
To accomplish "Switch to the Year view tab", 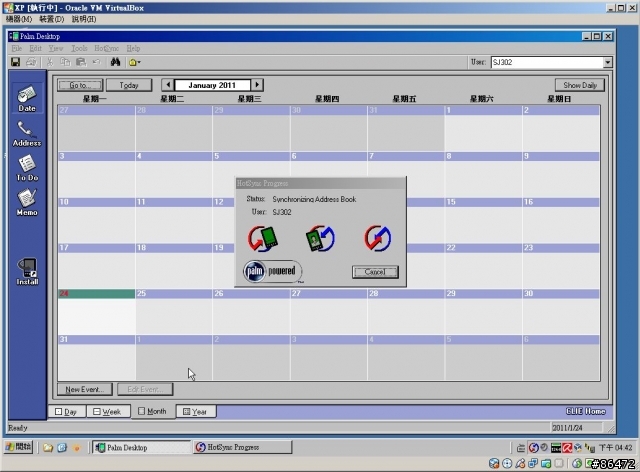I will coord(196,412).
